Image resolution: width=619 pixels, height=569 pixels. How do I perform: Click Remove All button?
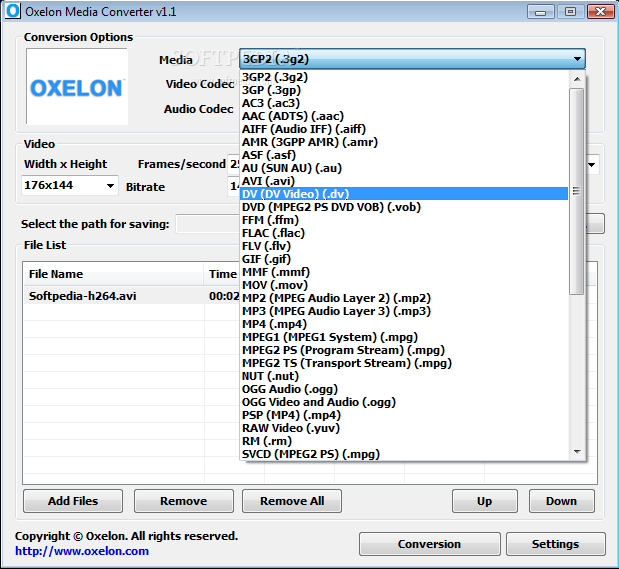coord(292,501)
